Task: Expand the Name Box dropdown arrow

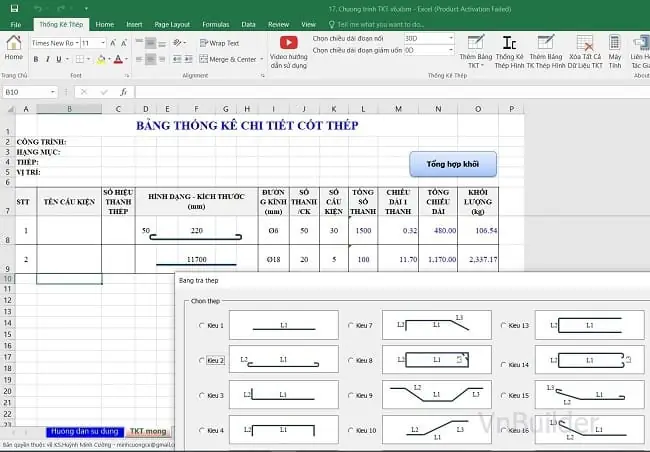Action: [x=53, y=92]
